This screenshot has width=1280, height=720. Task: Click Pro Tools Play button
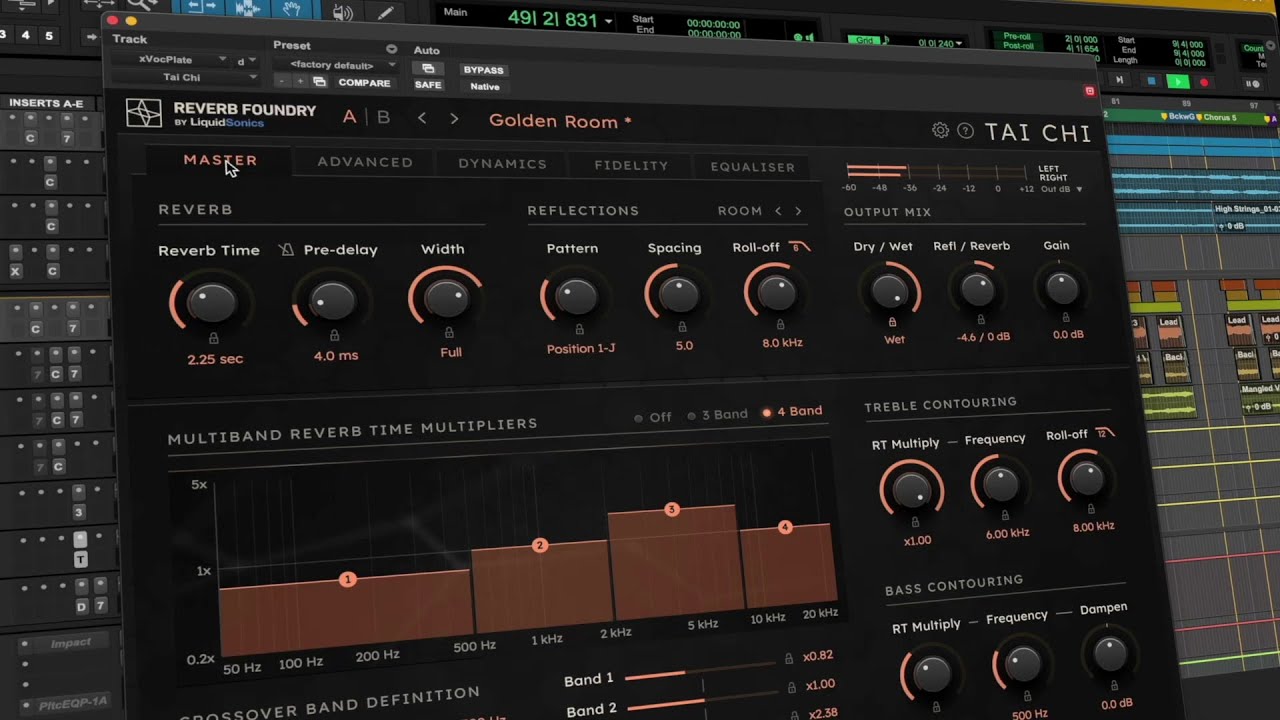[x=1177, y=82]
